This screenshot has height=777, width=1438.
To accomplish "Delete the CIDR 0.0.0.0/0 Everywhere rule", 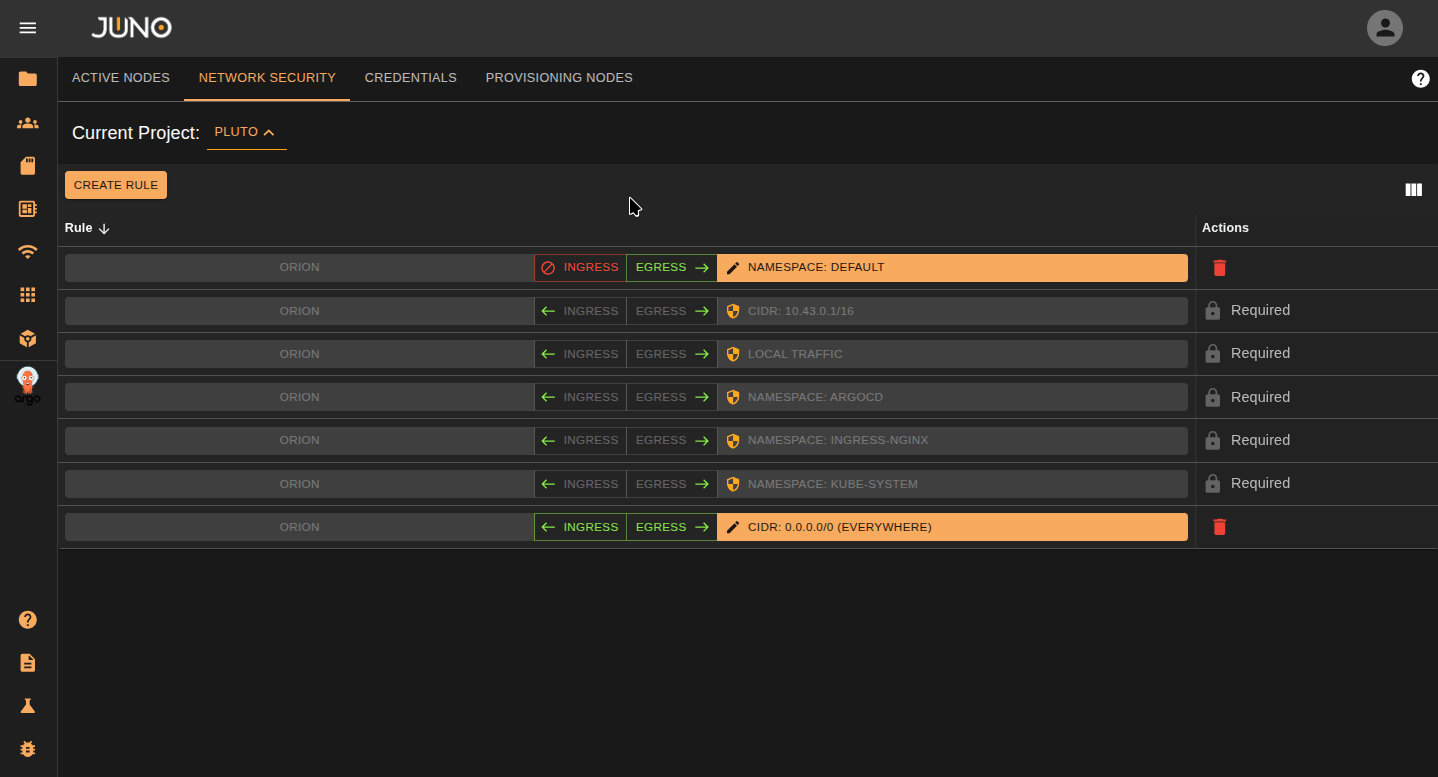I will (1219, 527).
